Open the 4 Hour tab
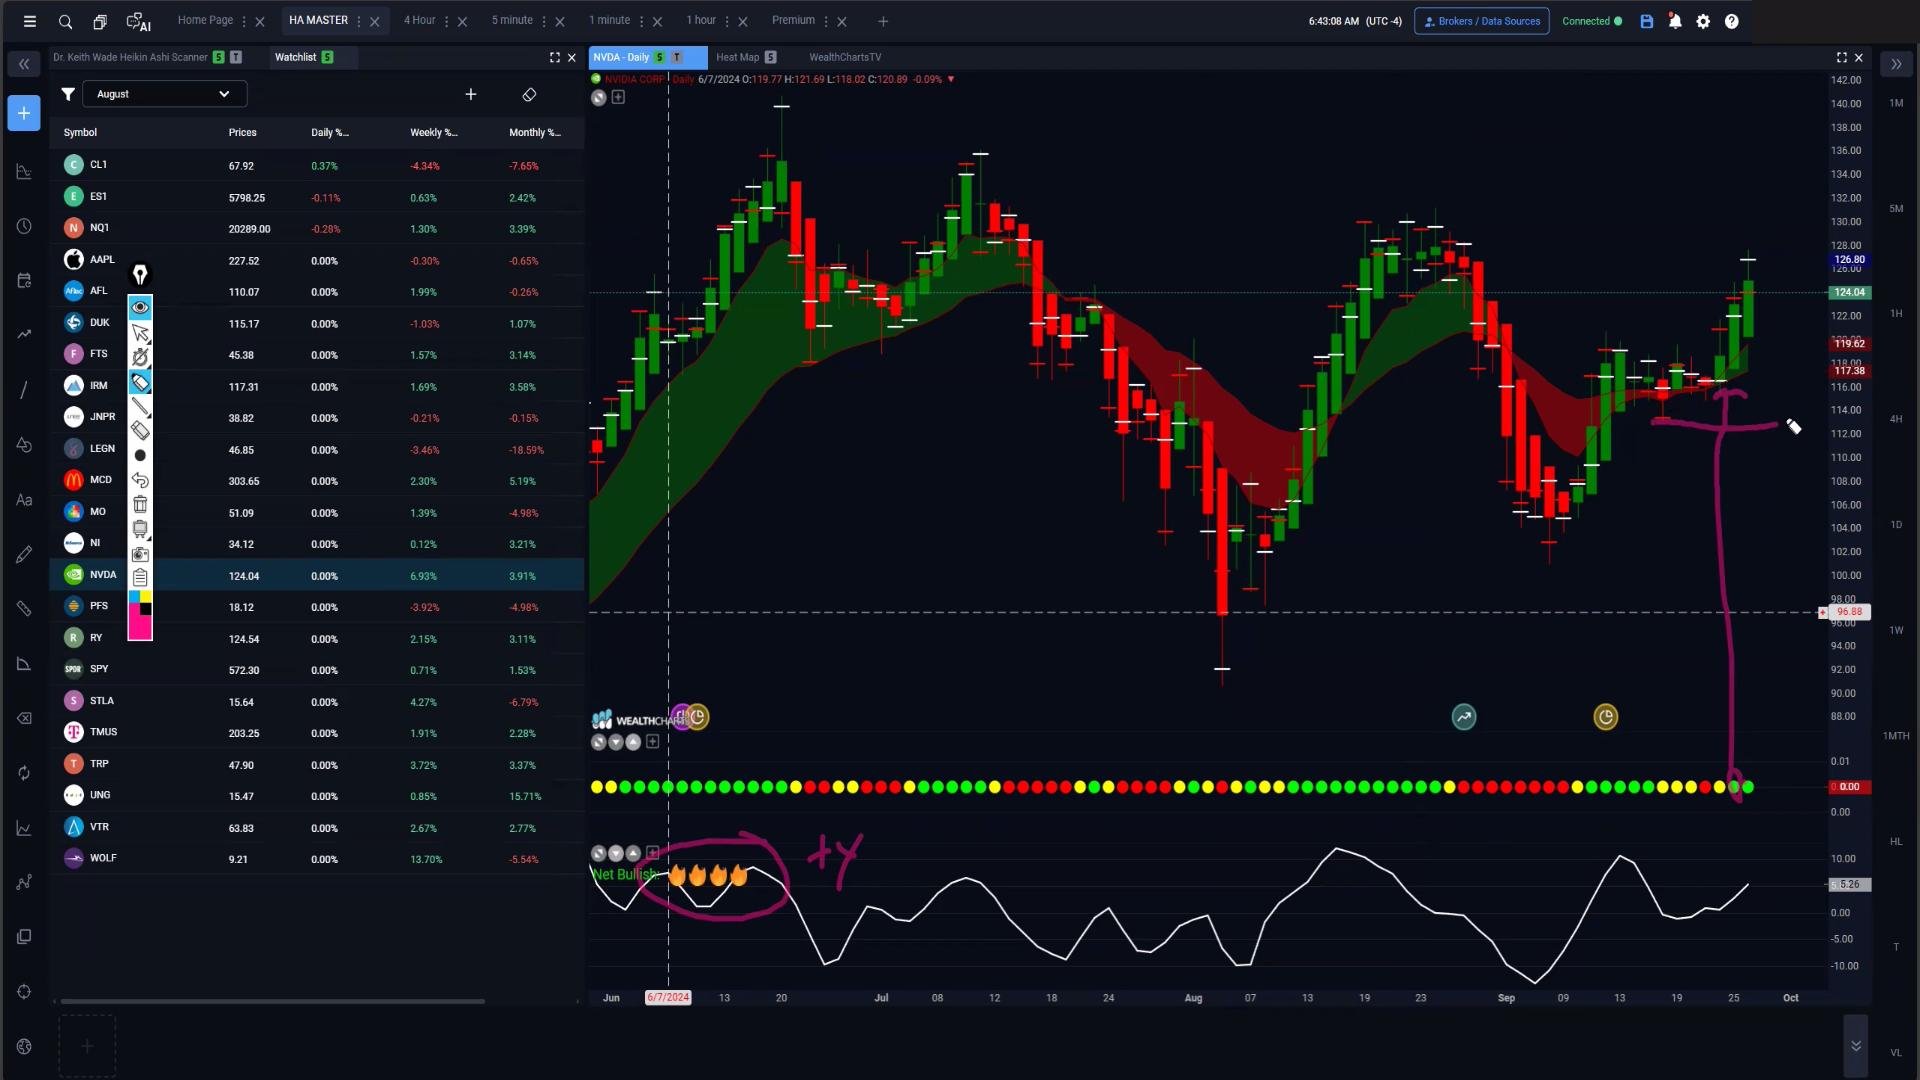This screenshot has width=1920, height=1080. (x=419, y=20)
